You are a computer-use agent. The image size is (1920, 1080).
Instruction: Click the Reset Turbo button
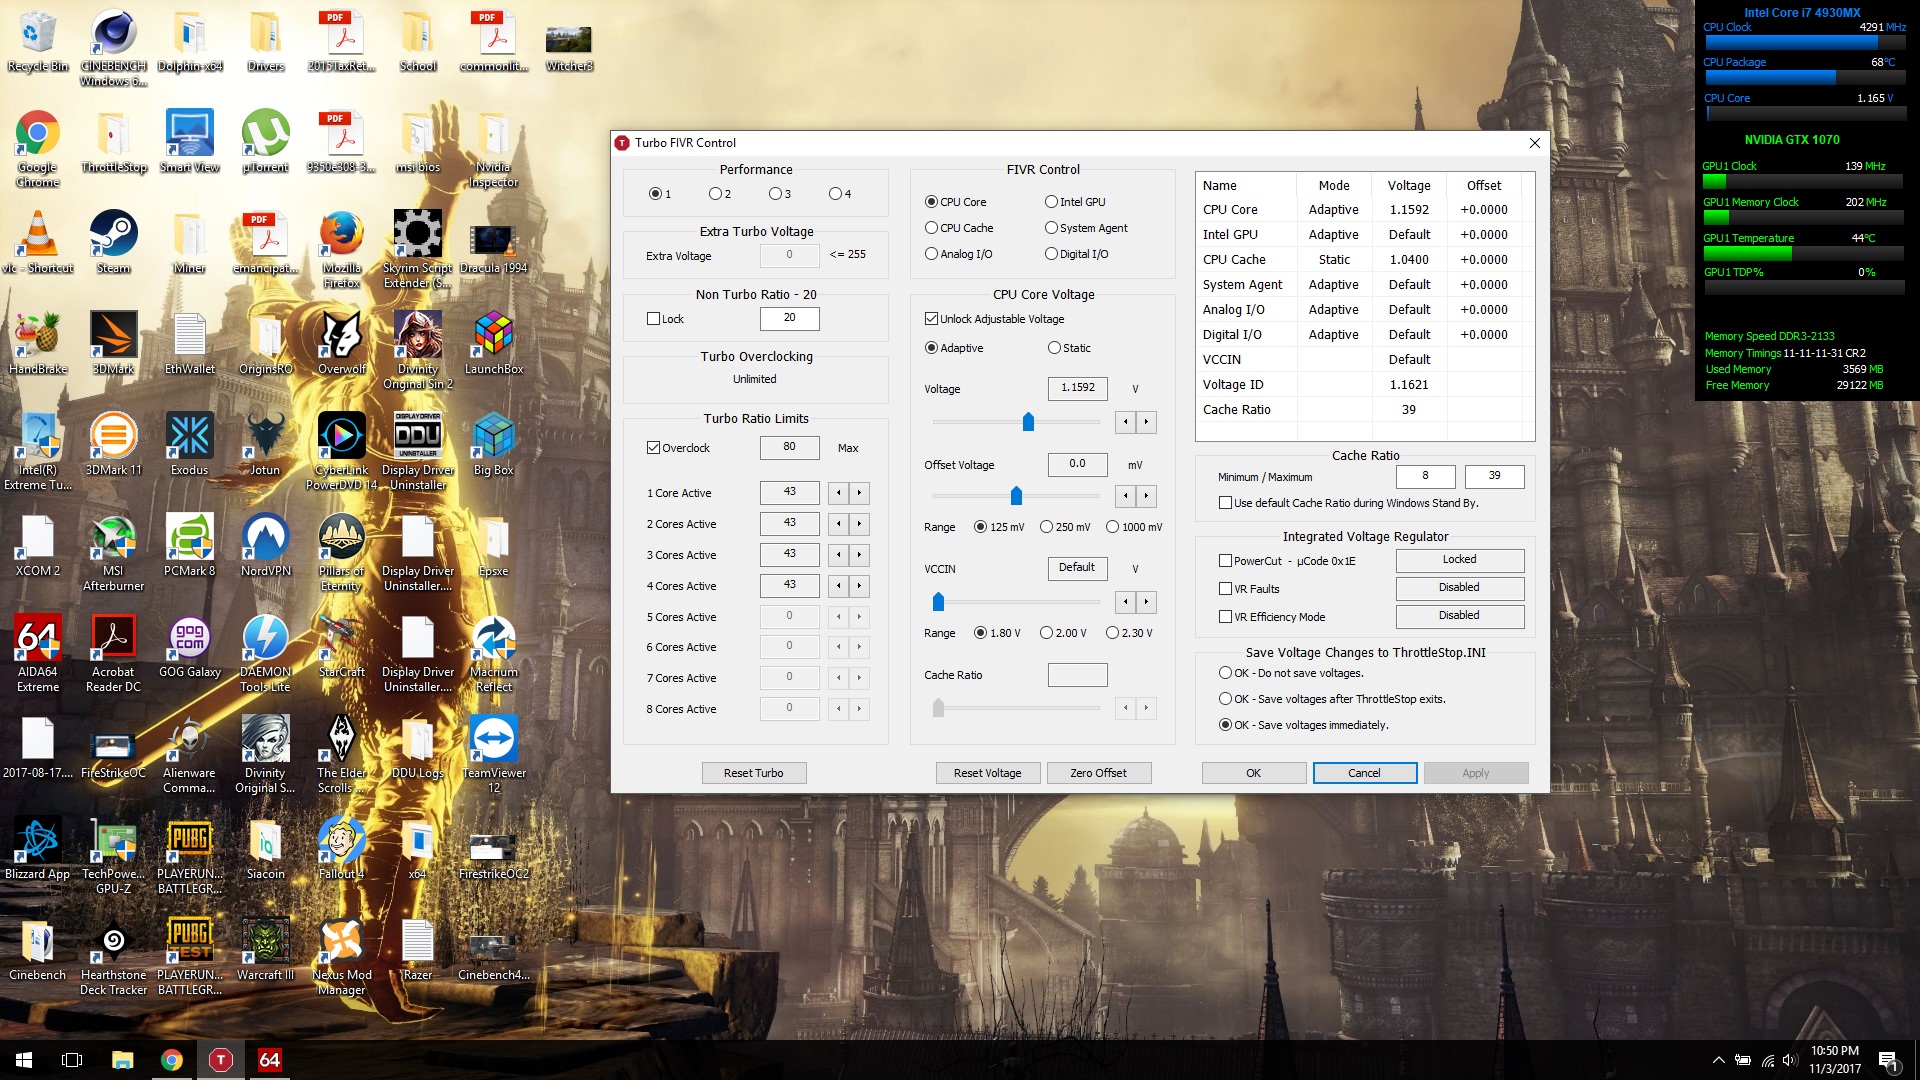[753, 773]
